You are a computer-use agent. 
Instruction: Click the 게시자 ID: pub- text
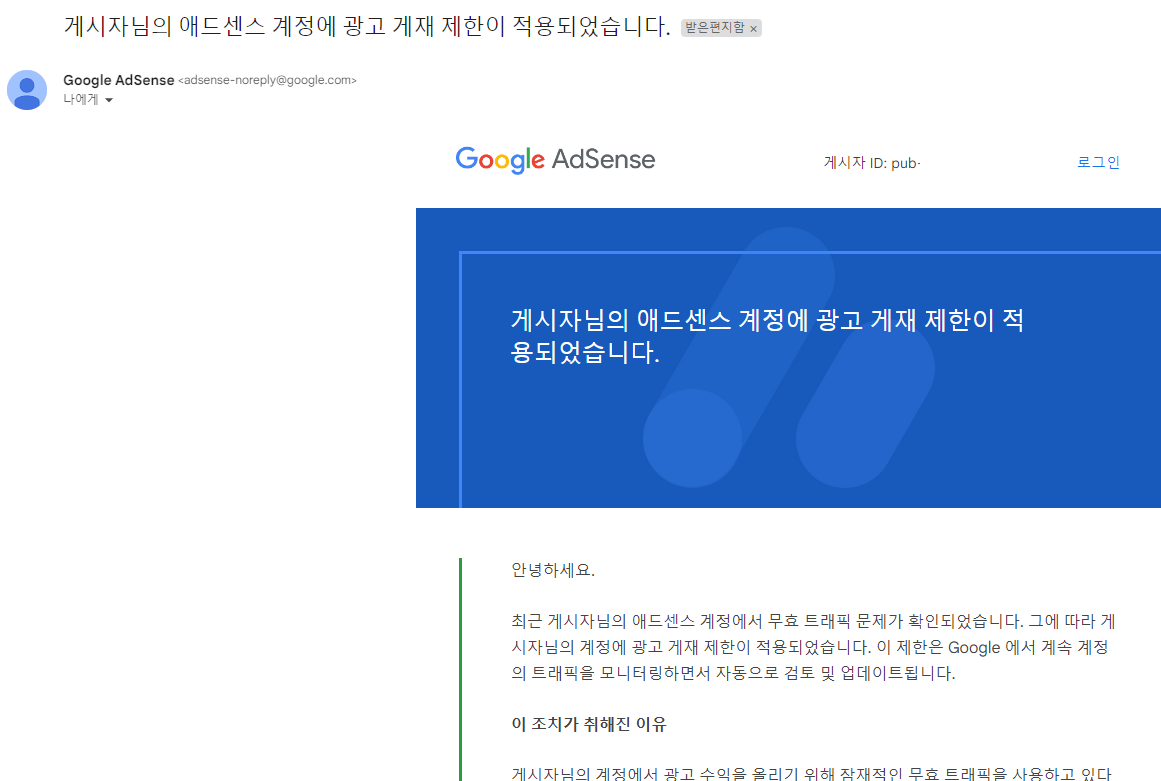tap(871, 163)
